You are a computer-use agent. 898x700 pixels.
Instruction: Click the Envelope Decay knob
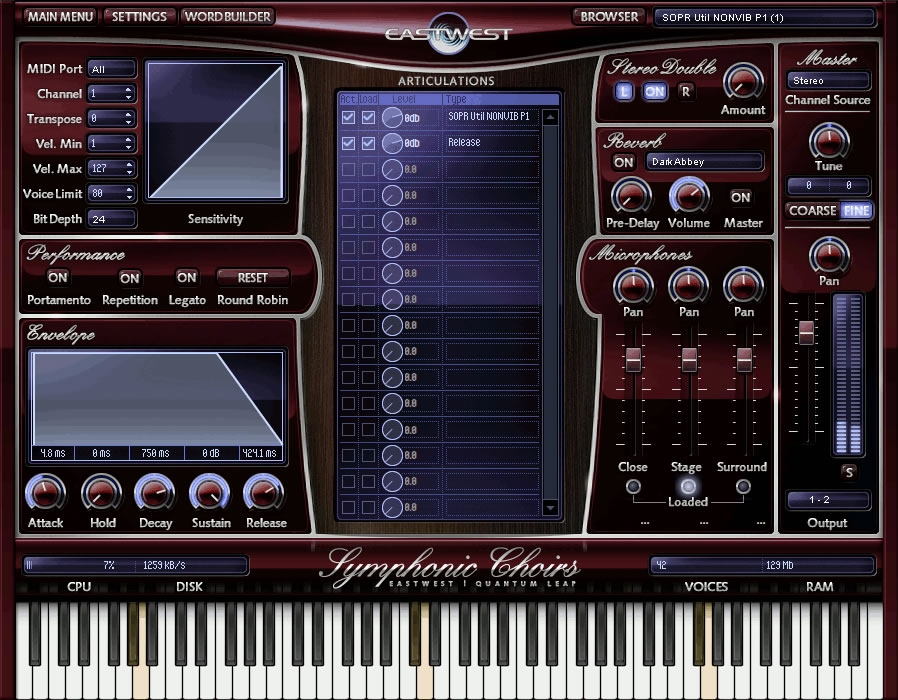point(154,492)
